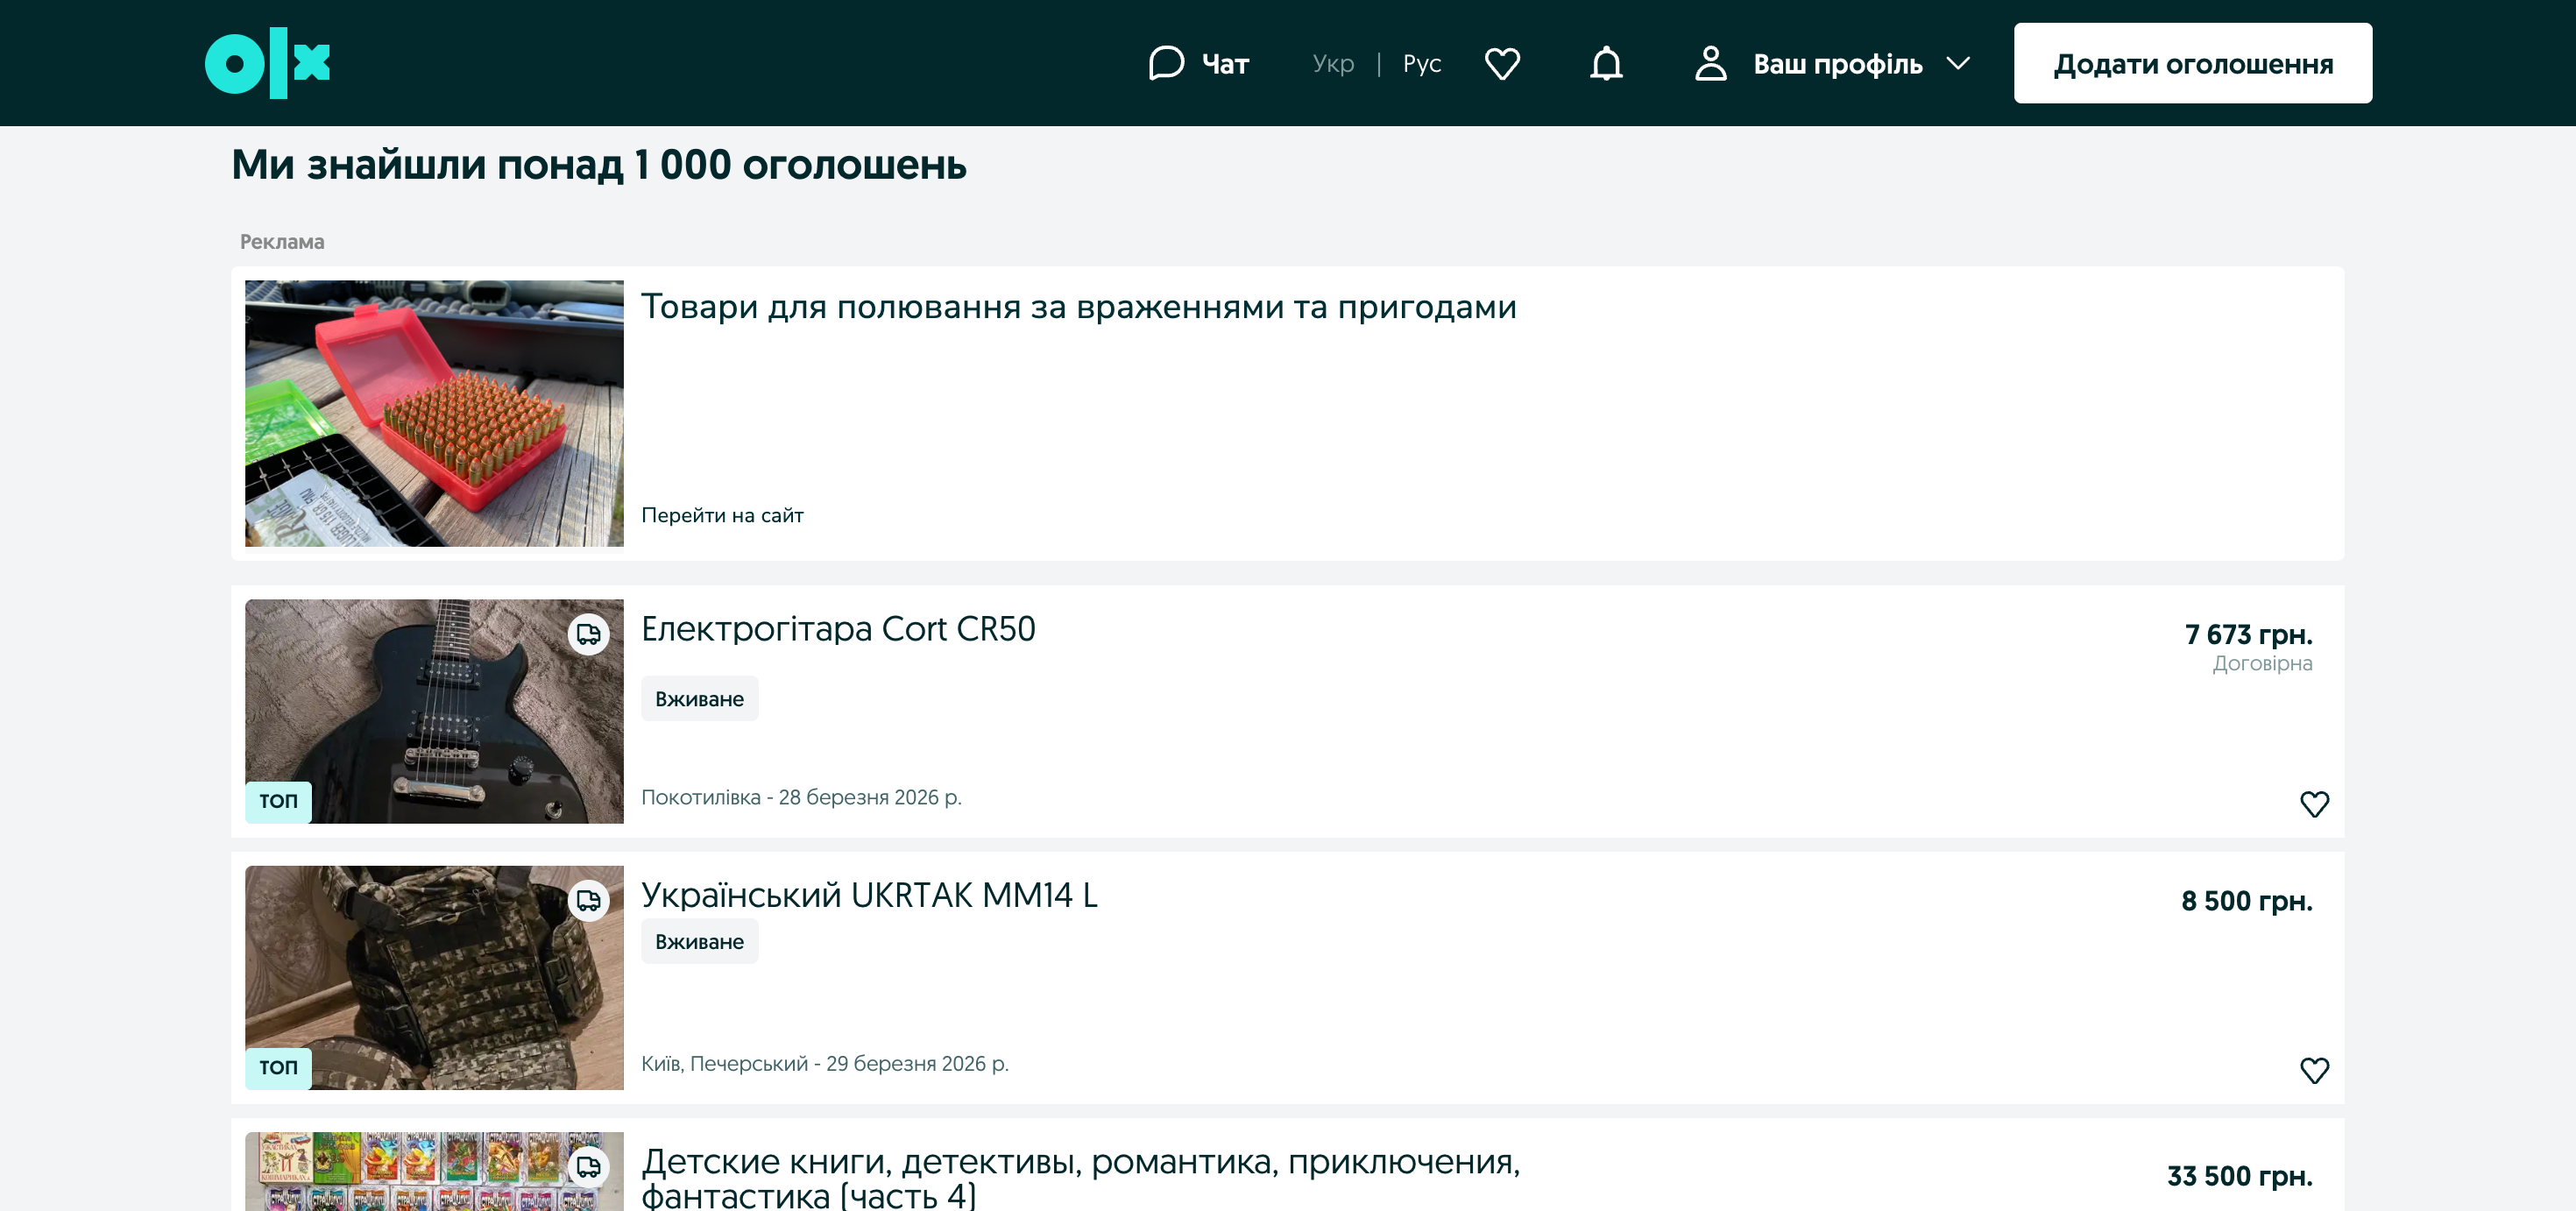Screen dimensions: 2576x1211
Task: Open the notifications bell icon
Action: click(1606, 63)
